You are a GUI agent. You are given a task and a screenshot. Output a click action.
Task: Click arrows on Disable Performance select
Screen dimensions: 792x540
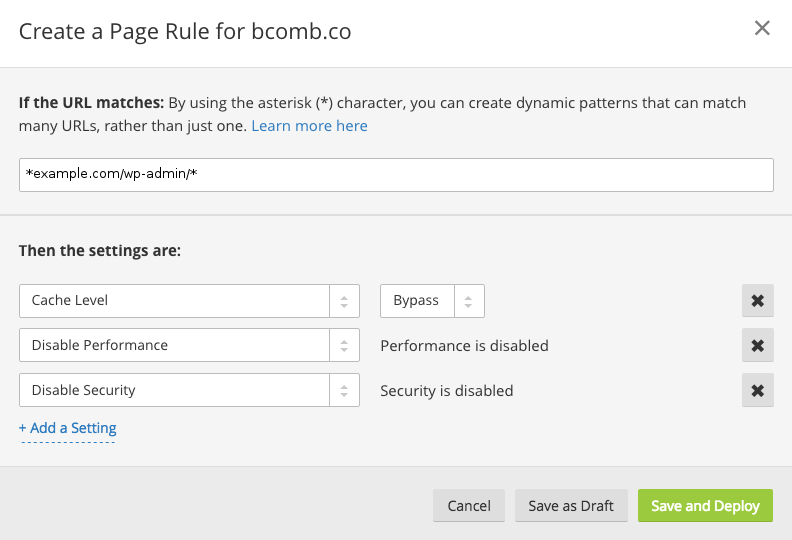tap(344, 345)
